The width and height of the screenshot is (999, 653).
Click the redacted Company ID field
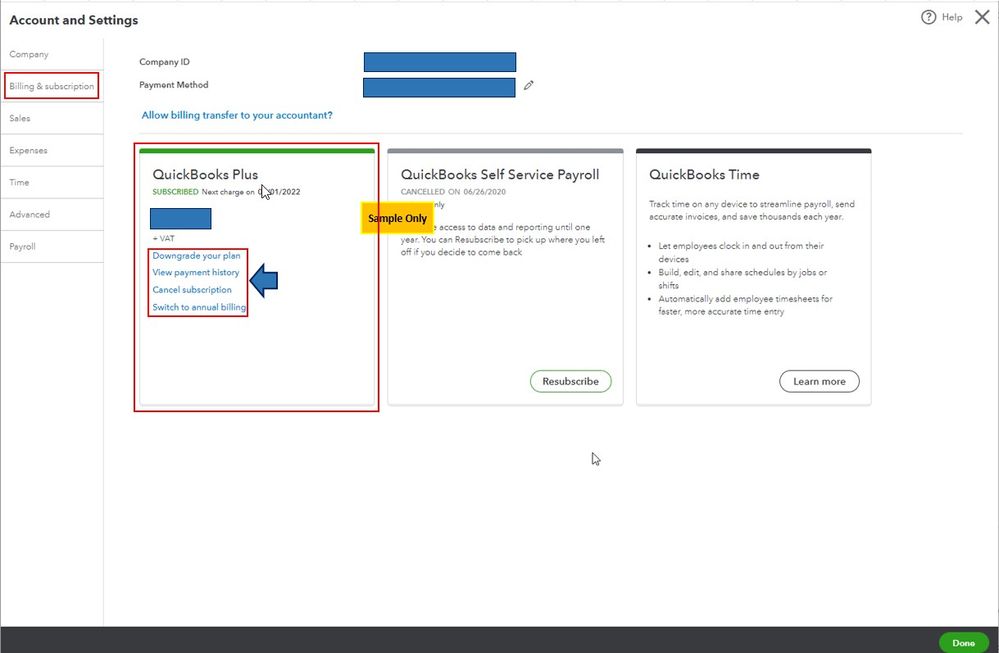coord(440,62)
